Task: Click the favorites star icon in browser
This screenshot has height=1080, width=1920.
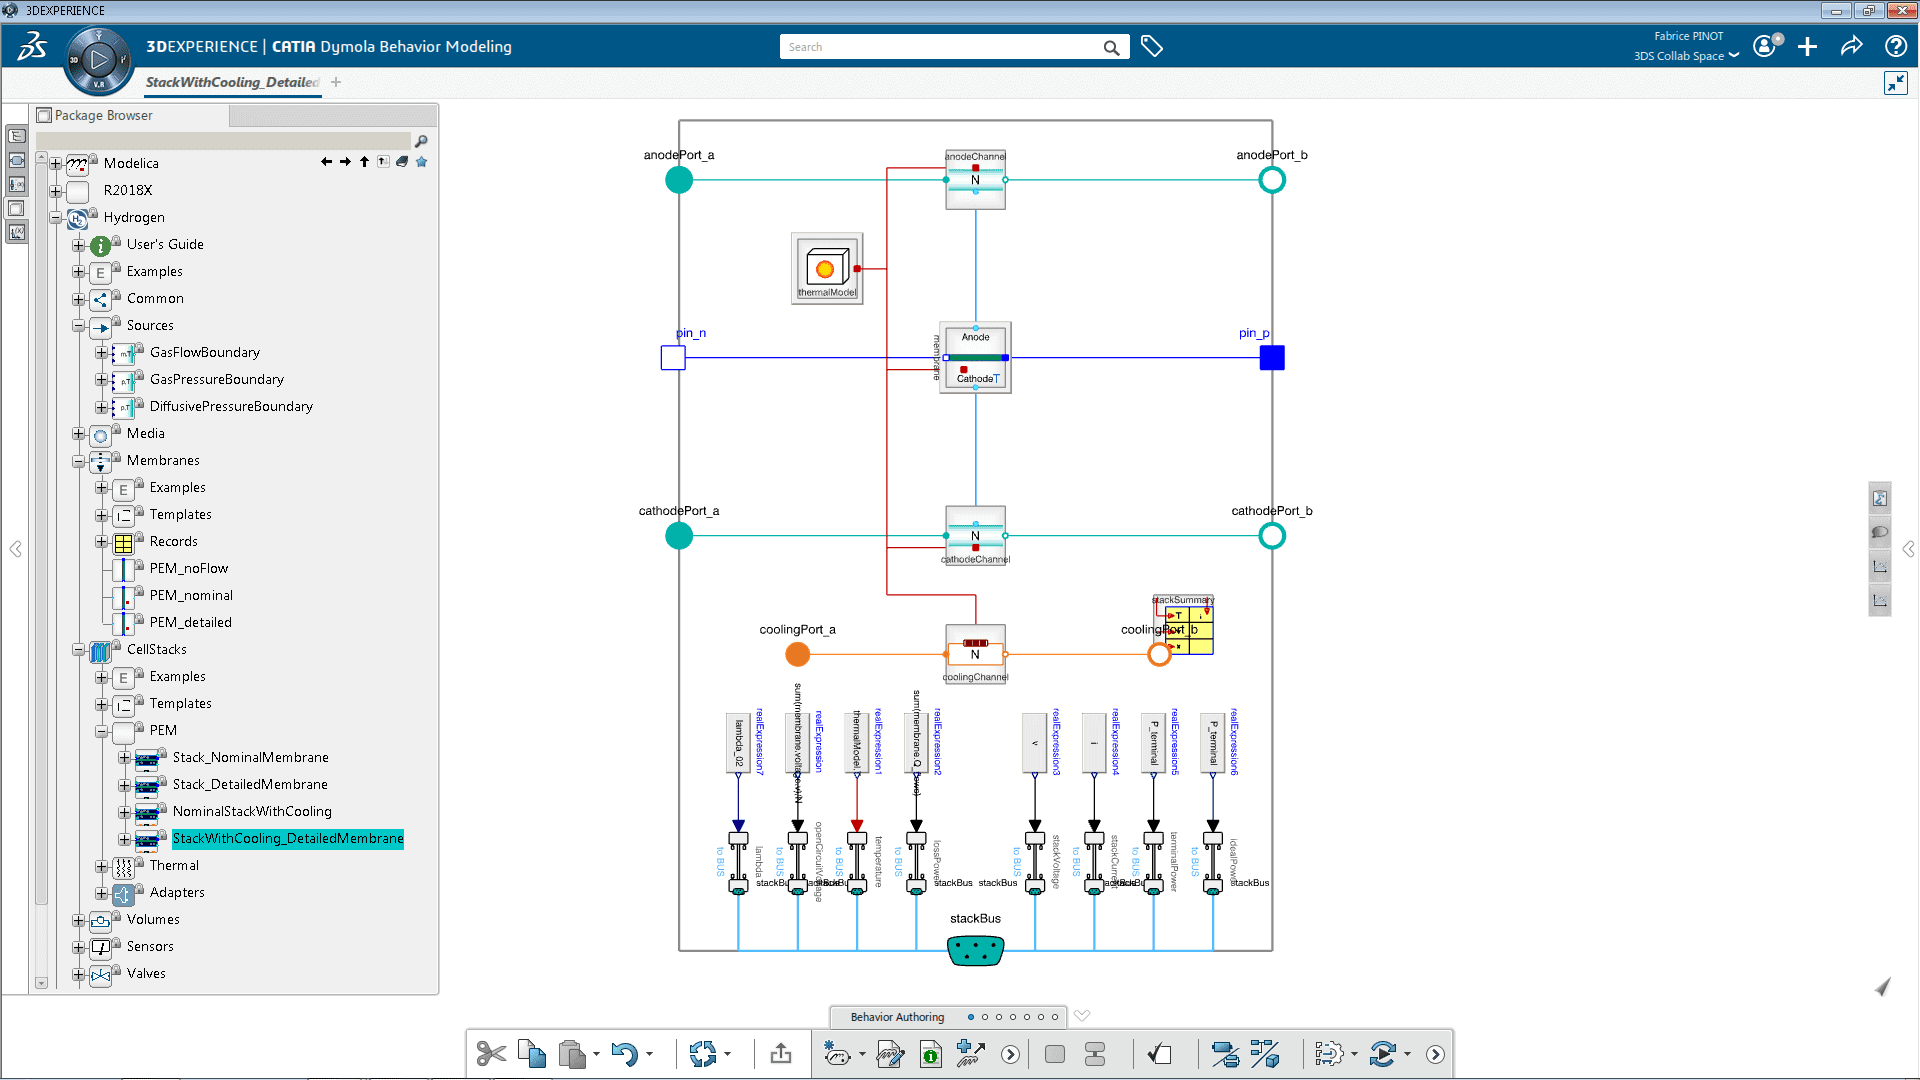Action: tap(422, 162)
